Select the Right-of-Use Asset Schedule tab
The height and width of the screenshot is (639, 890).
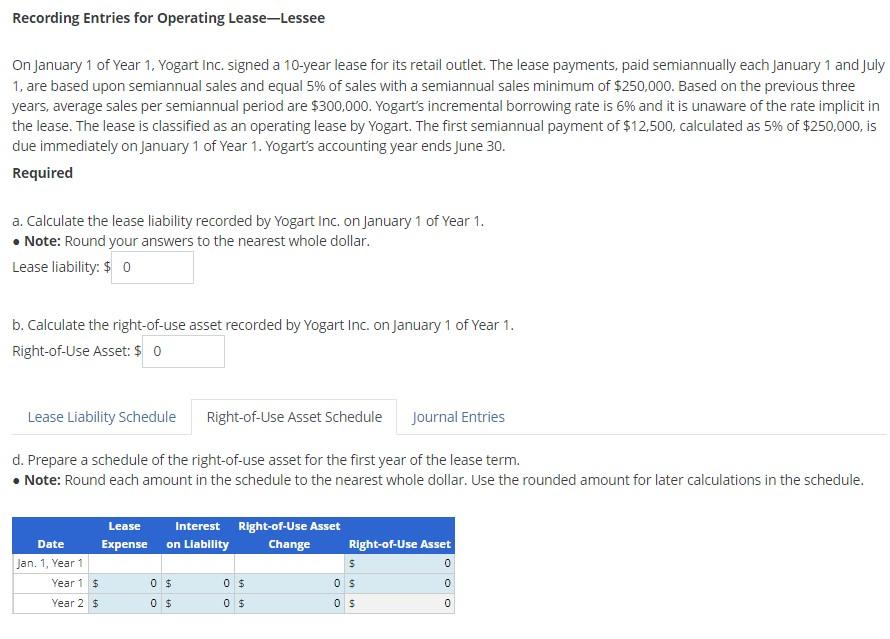294,417
